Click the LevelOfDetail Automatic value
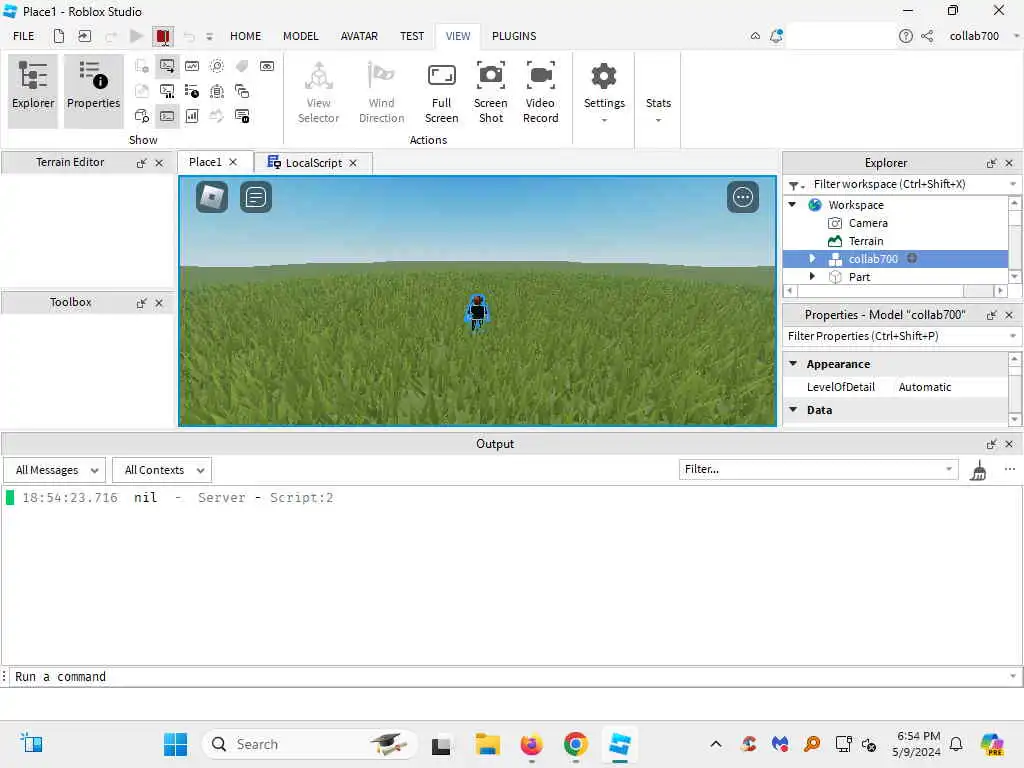1024x768 pixels. 925,387
